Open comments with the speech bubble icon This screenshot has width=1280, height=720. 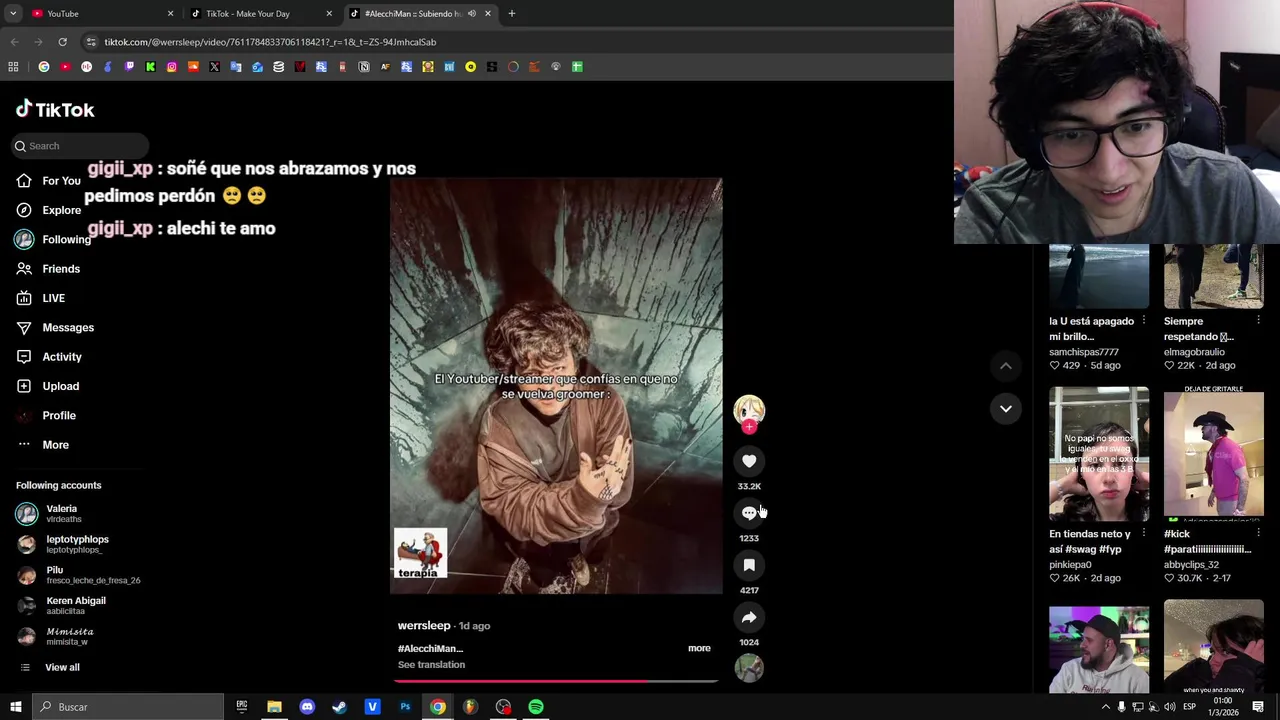(749, 513)
